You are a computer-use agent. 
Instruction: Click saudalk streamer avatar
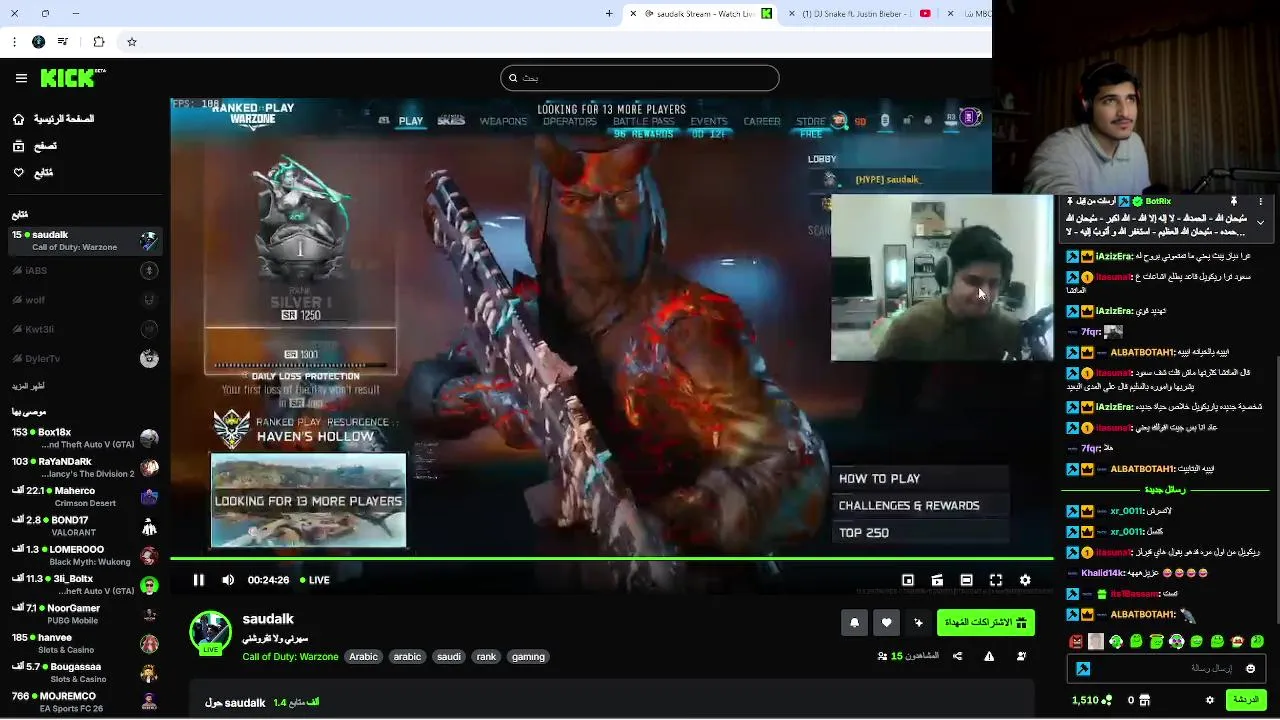click(211, 632)
